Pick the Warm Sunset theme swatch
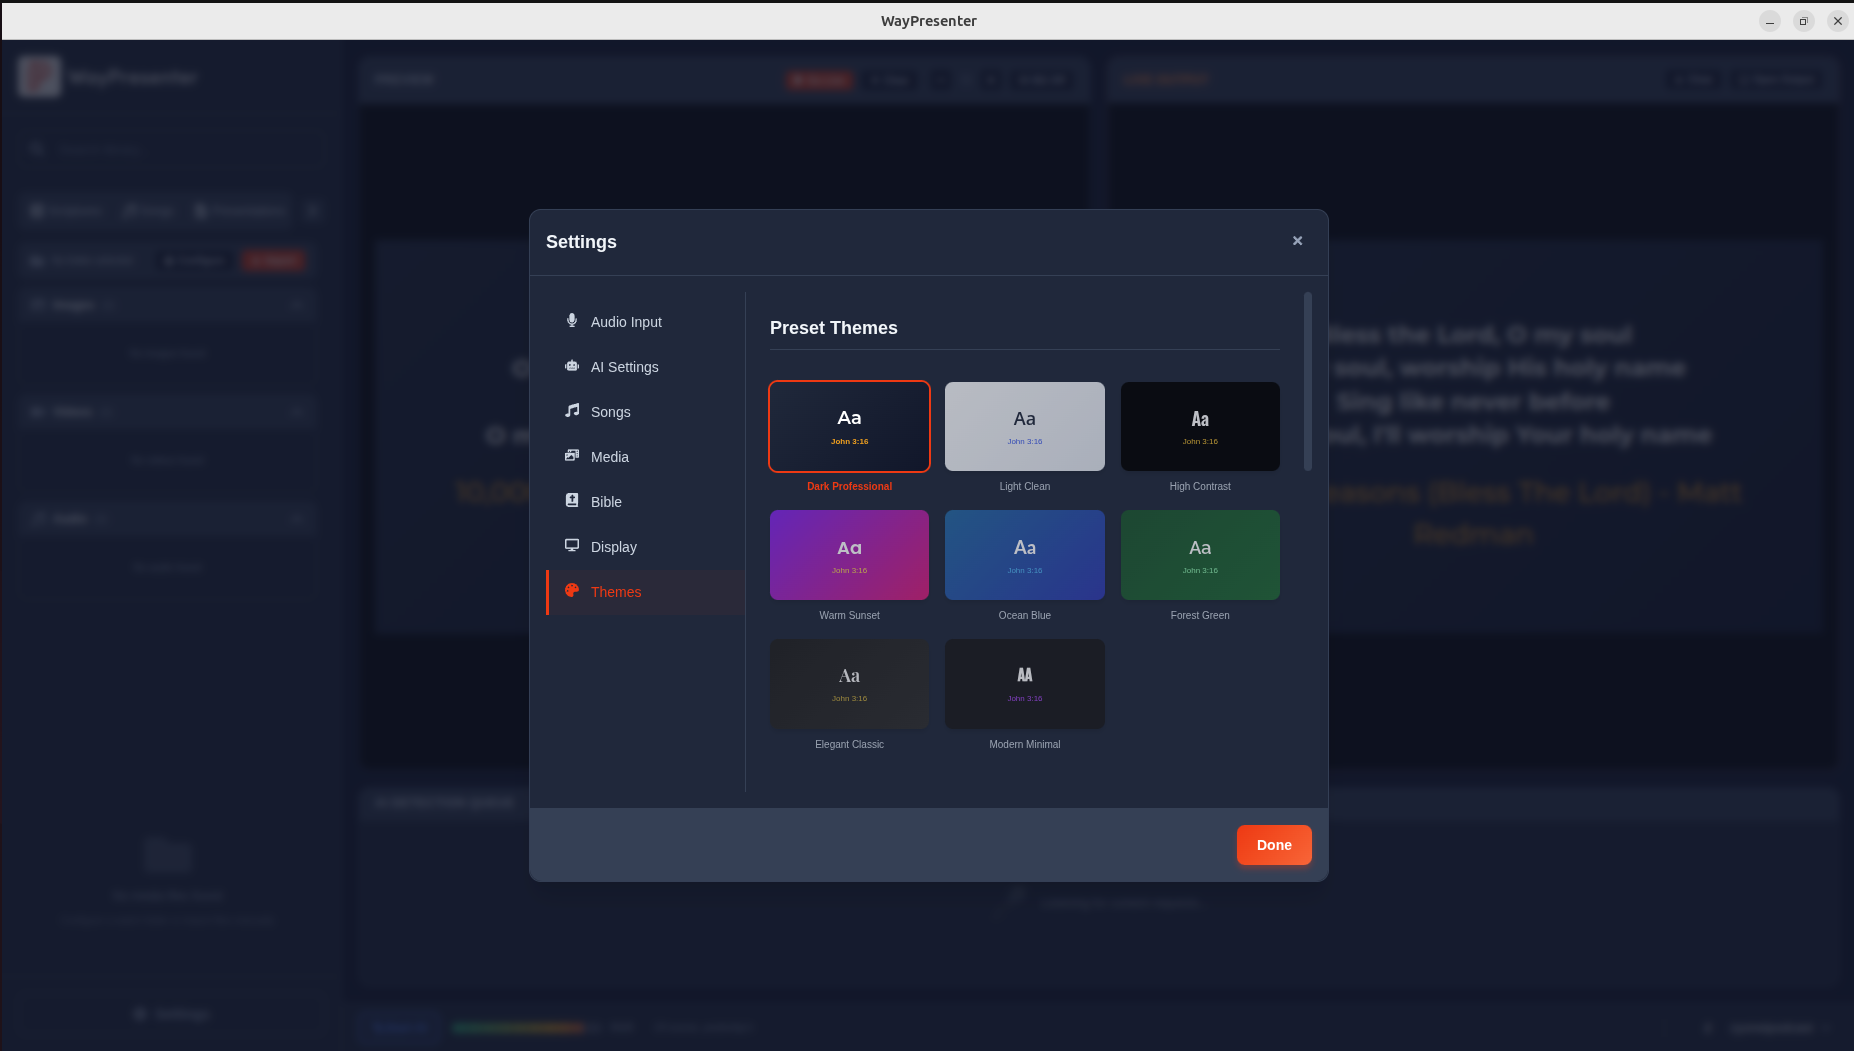The height and width of the screenshot is (1051, 1854). (849, 555)
